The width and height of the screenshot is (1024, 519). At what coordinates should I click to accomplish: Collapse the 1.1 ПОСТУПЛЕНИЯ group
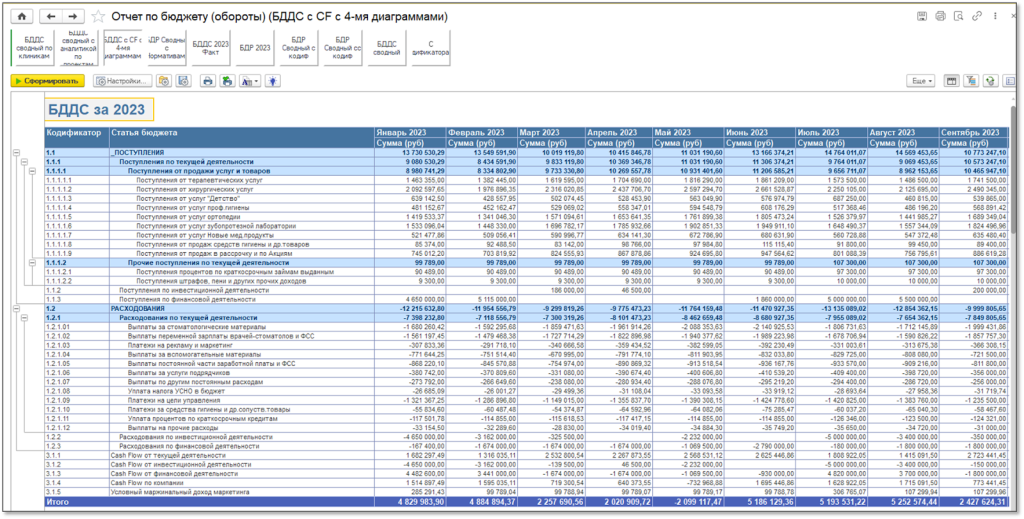16,152
